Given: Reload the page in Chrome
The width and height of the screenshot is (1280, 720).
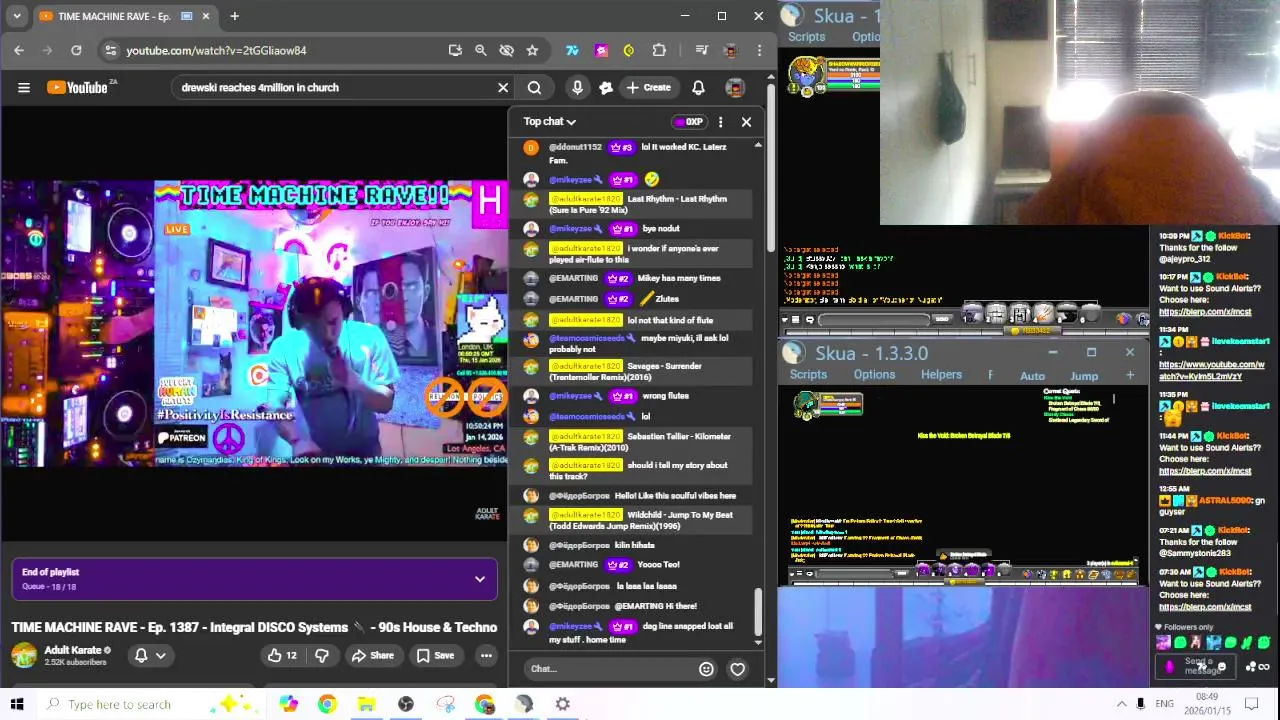Looking at the screenshot, I should click(x=76, y=50).
